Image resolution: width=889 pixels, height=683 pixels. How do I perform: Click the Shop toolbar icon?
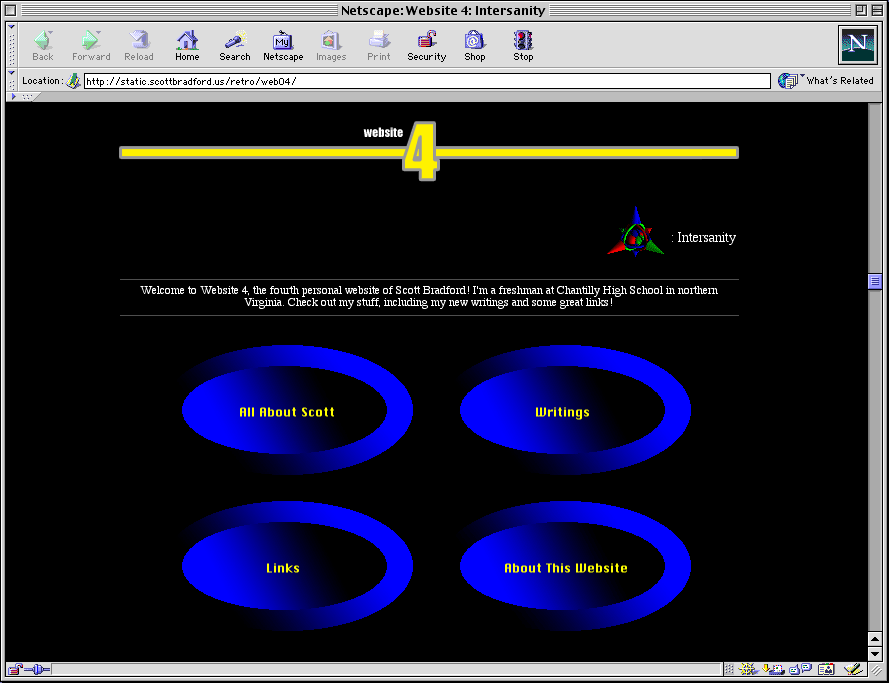tap(474, 45)
